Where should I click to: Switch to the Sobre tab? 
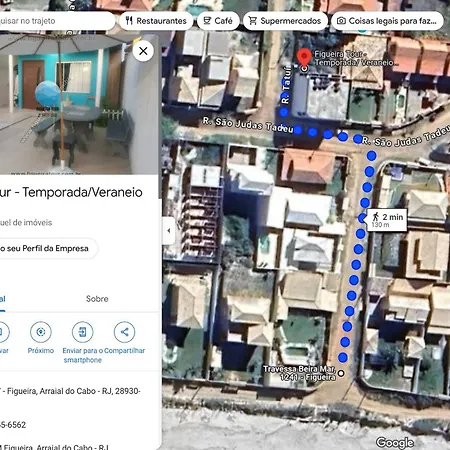coord(97,299)
